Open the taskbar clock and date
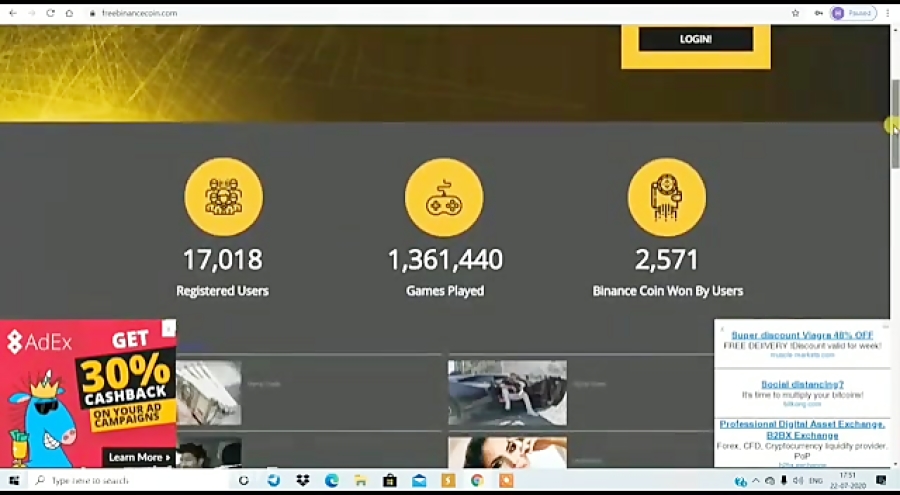Image resolution: width=900 pixels, height=495 pixels. (848, 481)
